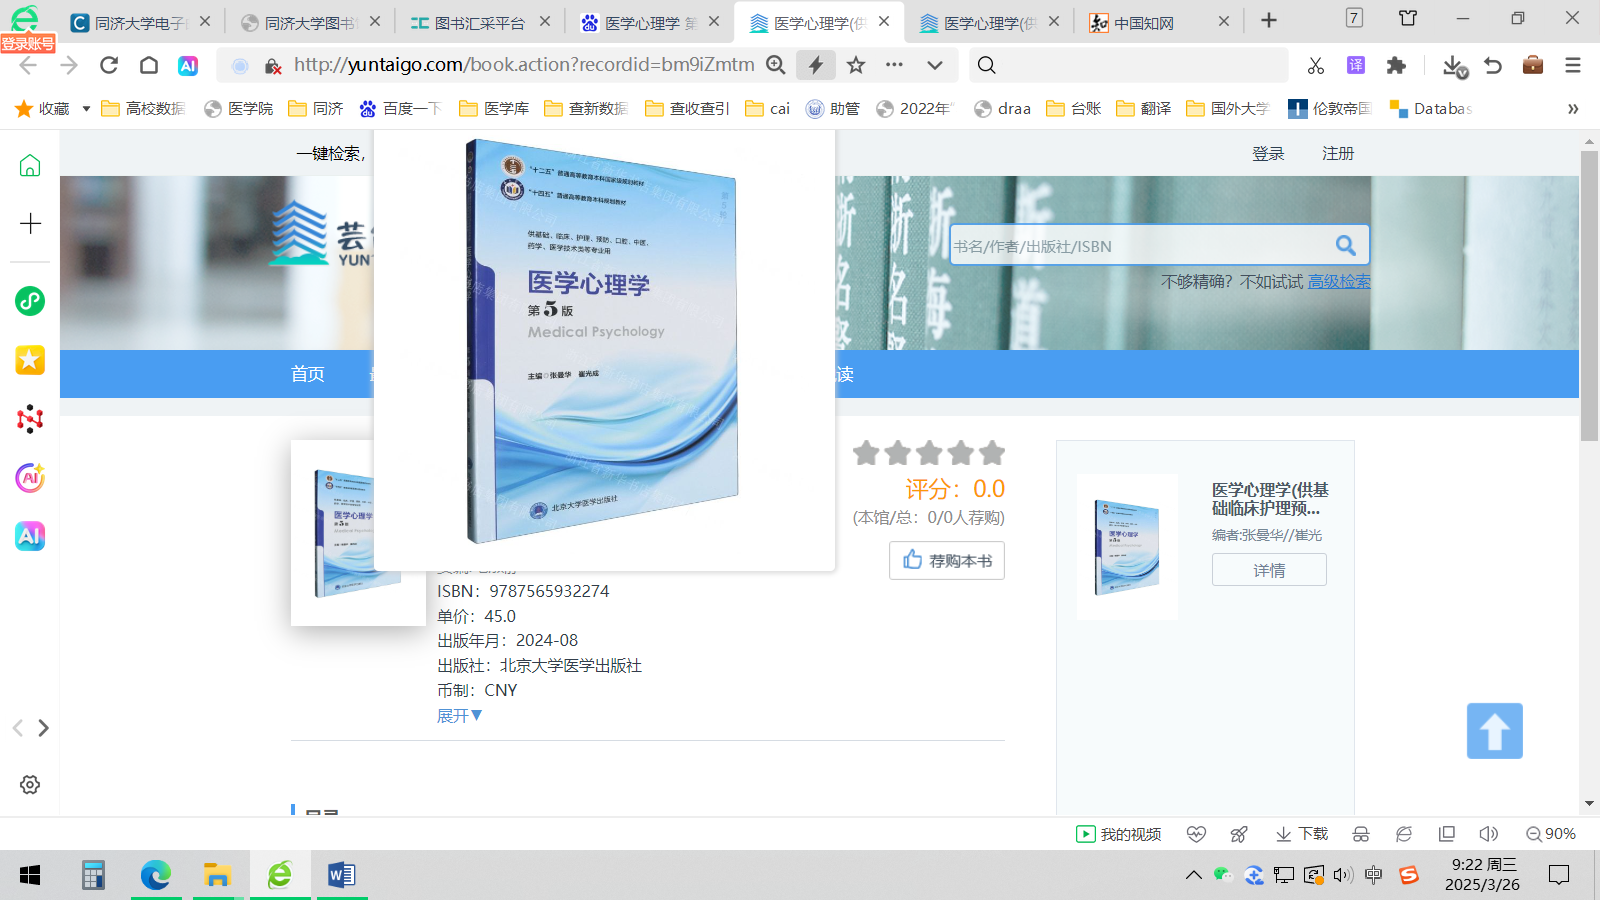Open the 首页 navigation menu item

click(x=308, y=374)
